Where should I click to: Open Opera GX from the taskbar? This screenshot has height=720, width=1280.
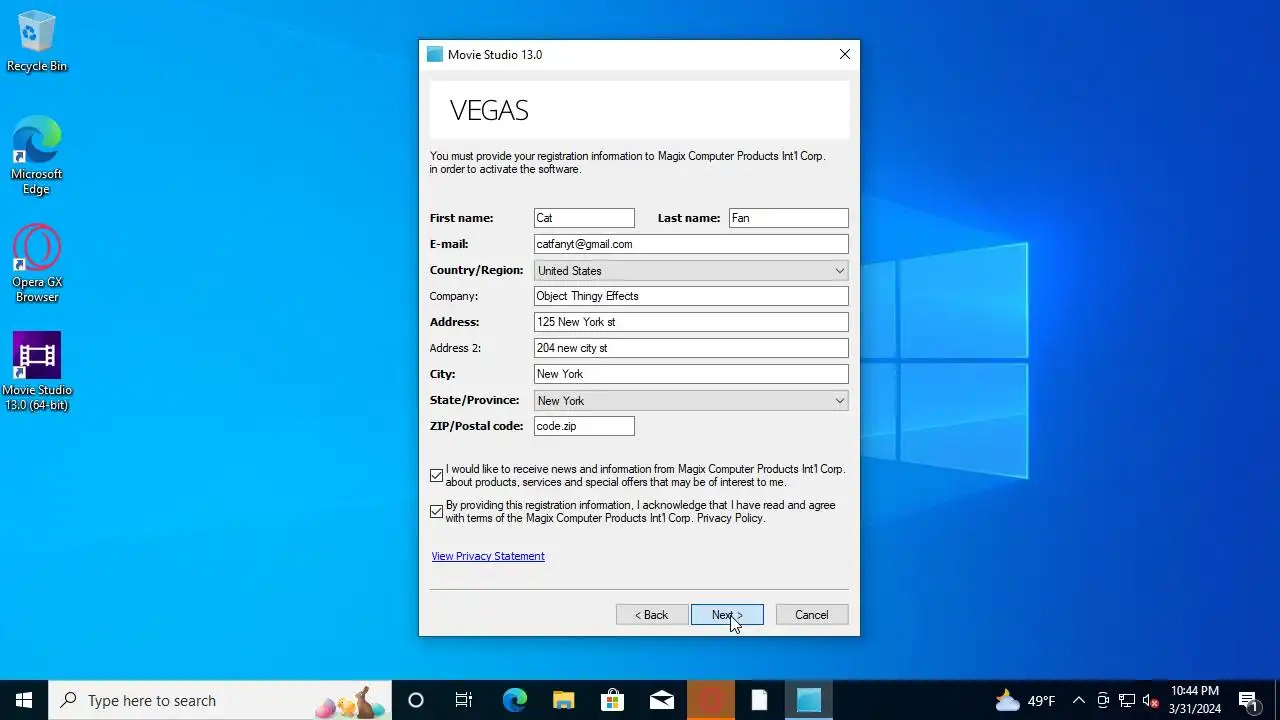pyautogui.click(x=710, y=700)
